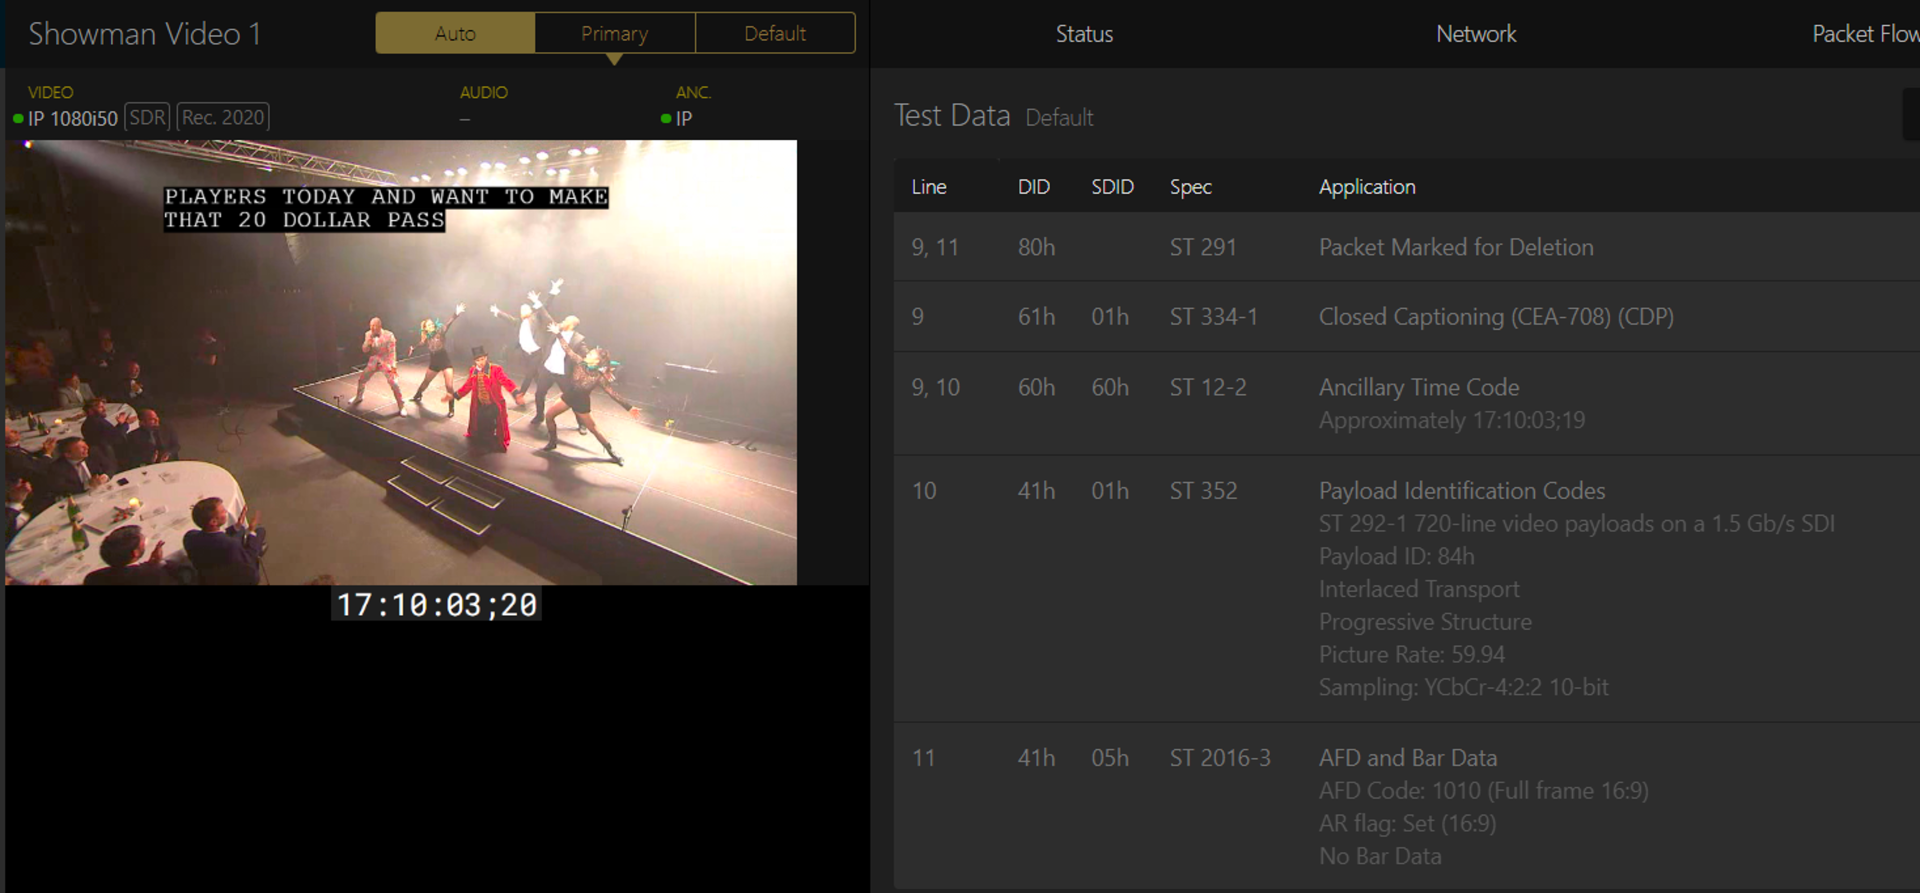Click the ANC. label
Image resolution: width=1920 pixels, height=893 pixels.
click(693, 92)
